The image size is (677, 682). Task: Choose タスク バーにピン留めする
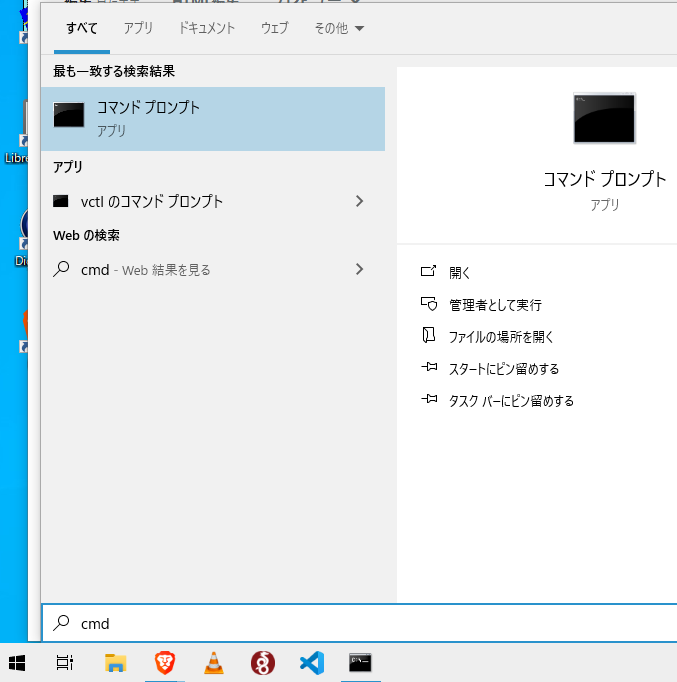(x=511, y=401)
